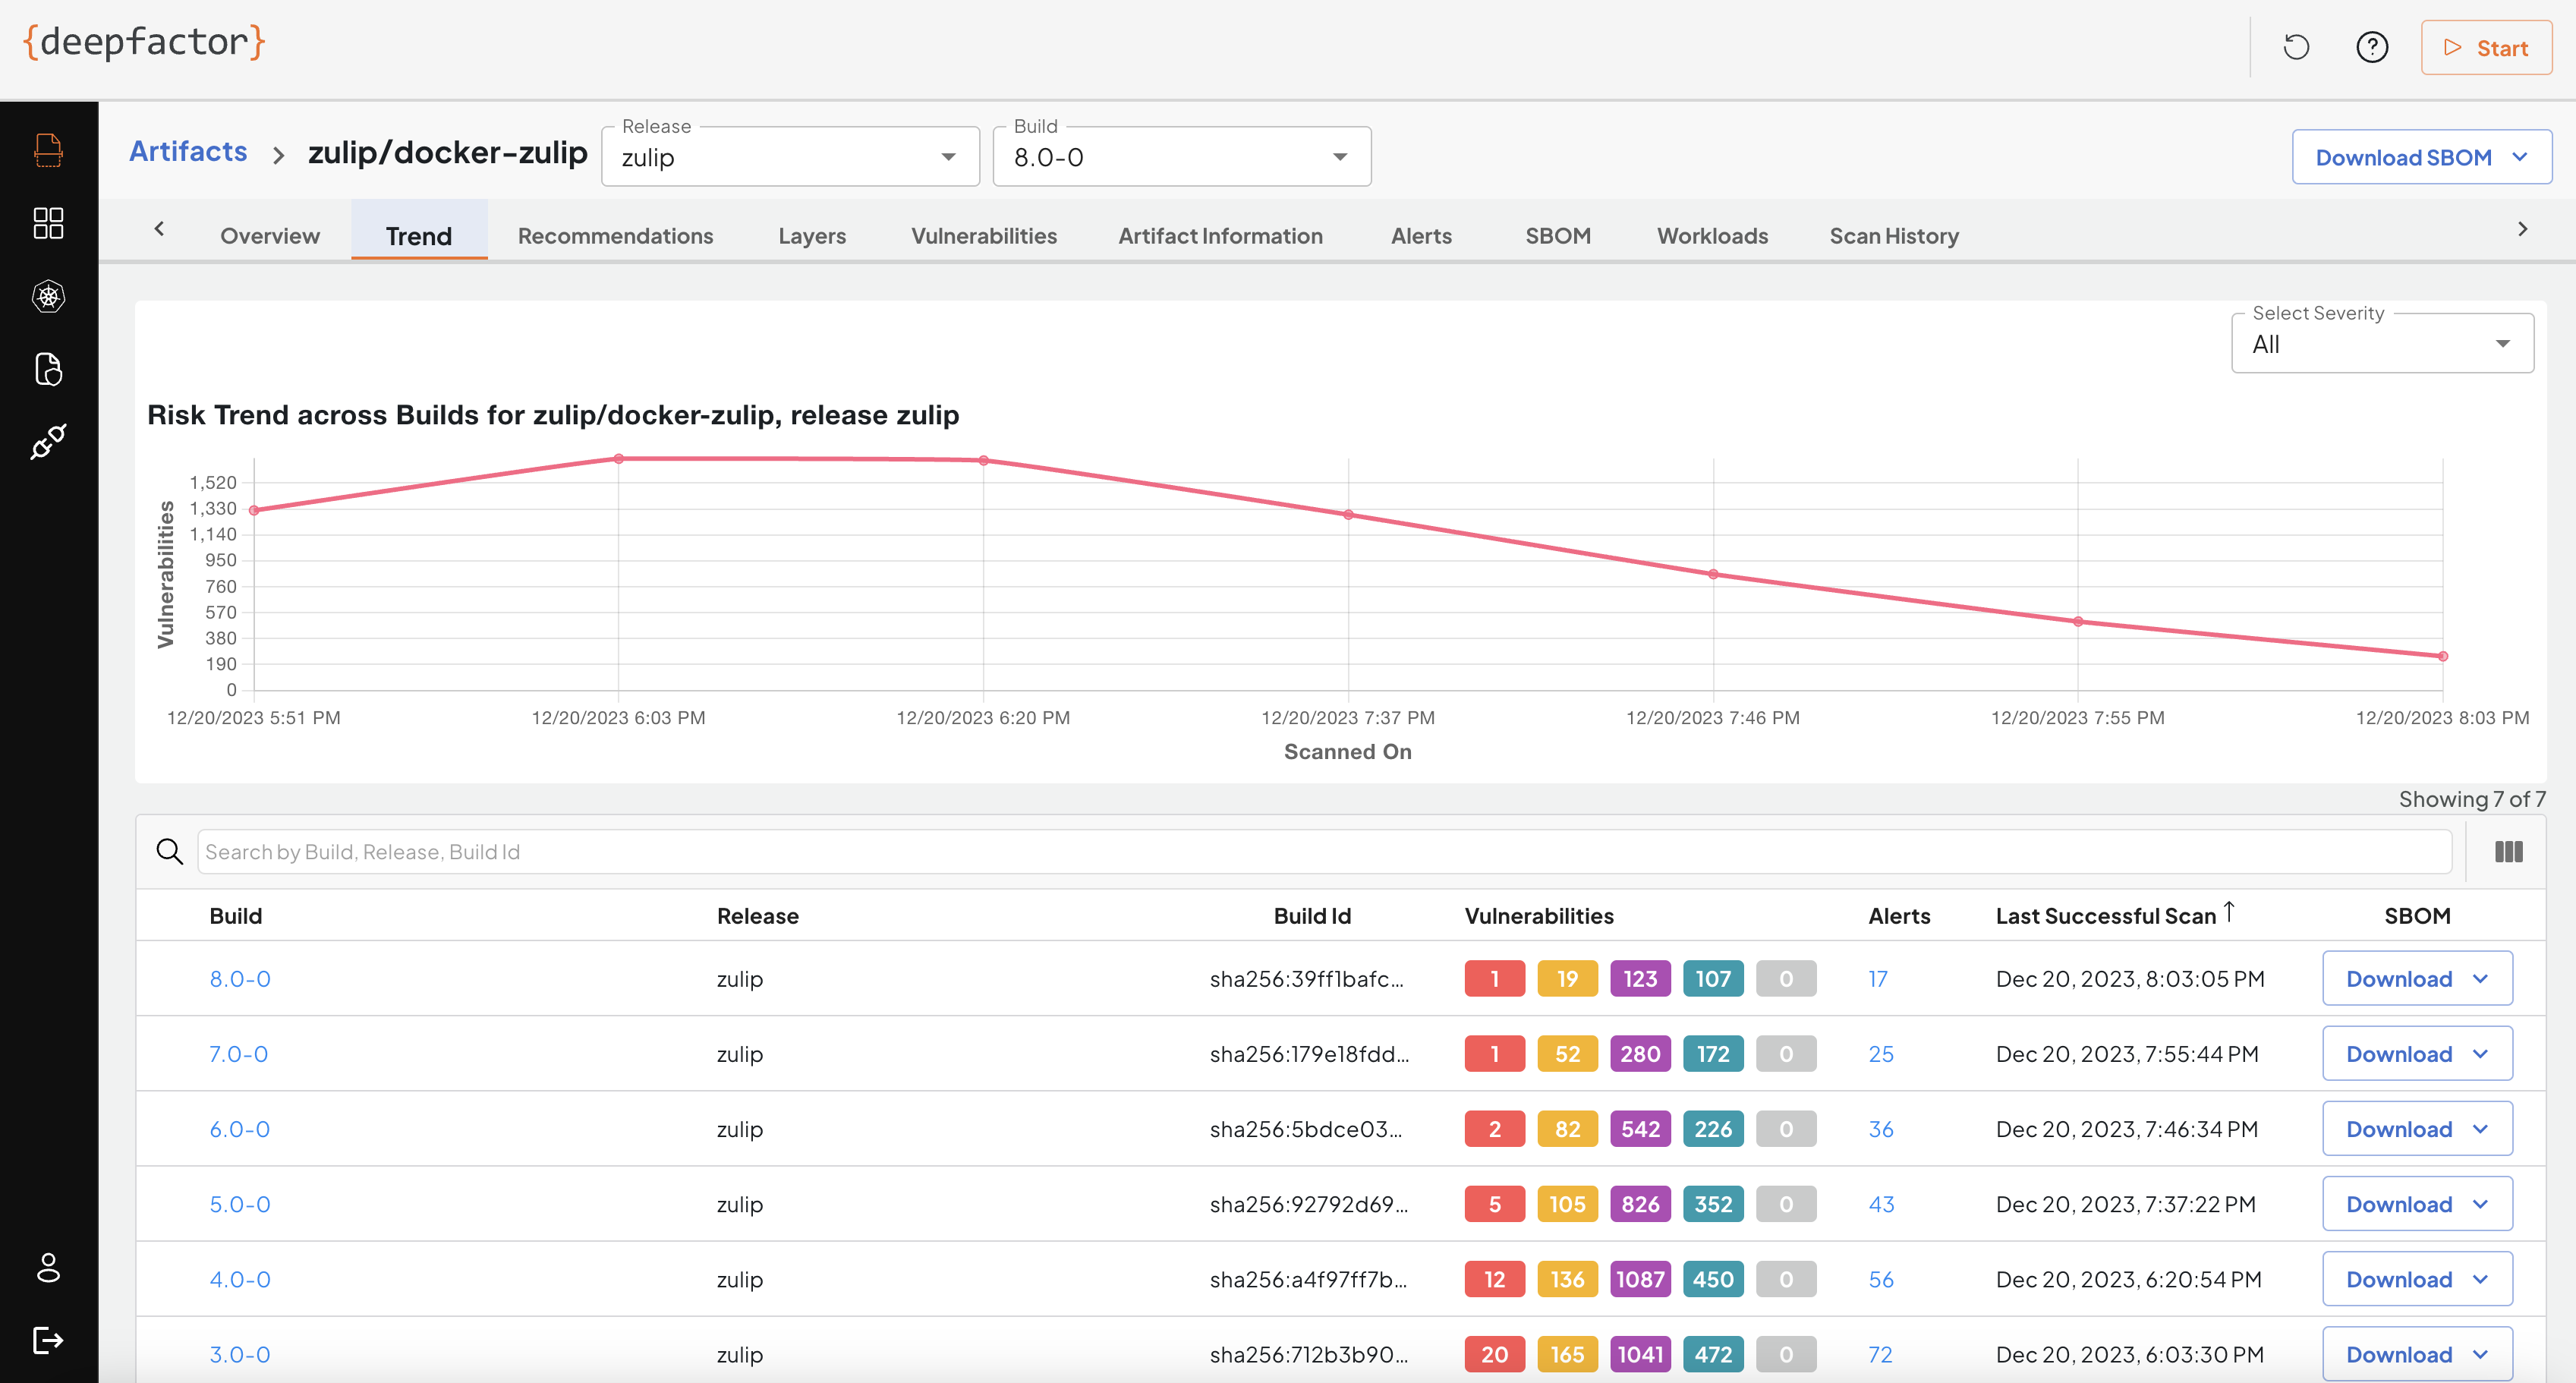
Task: Click the search magnifier icon in the table
Action: point(169,851)
